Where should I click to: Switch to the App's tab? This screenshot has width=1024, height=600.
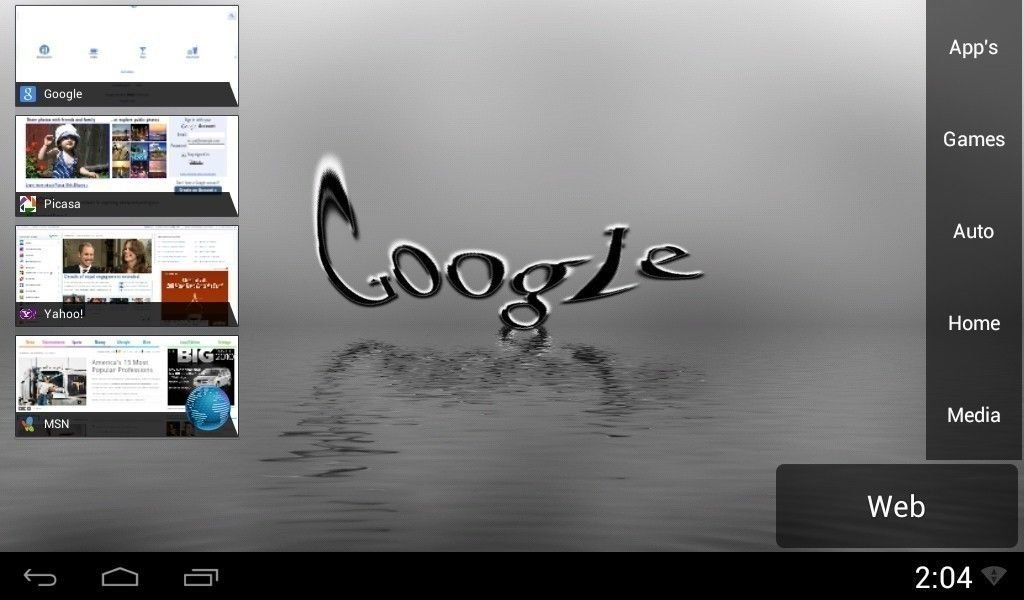973,48
